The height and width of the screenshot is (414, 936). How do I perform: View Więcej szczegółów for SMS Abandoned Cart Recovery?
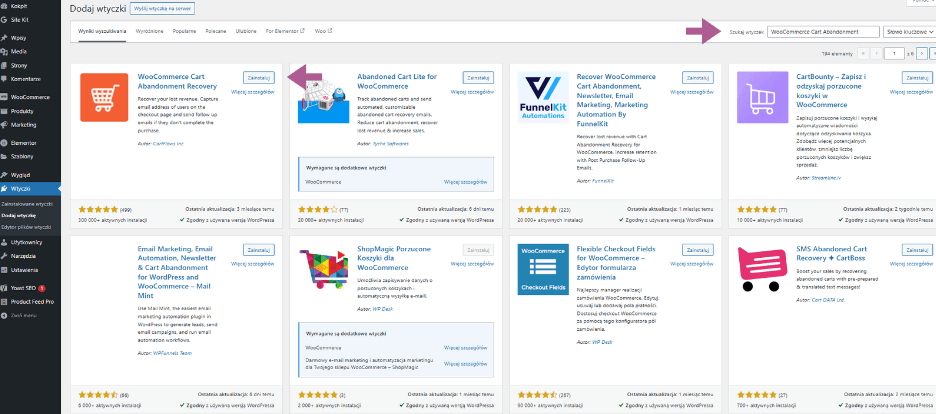(912, 263)
